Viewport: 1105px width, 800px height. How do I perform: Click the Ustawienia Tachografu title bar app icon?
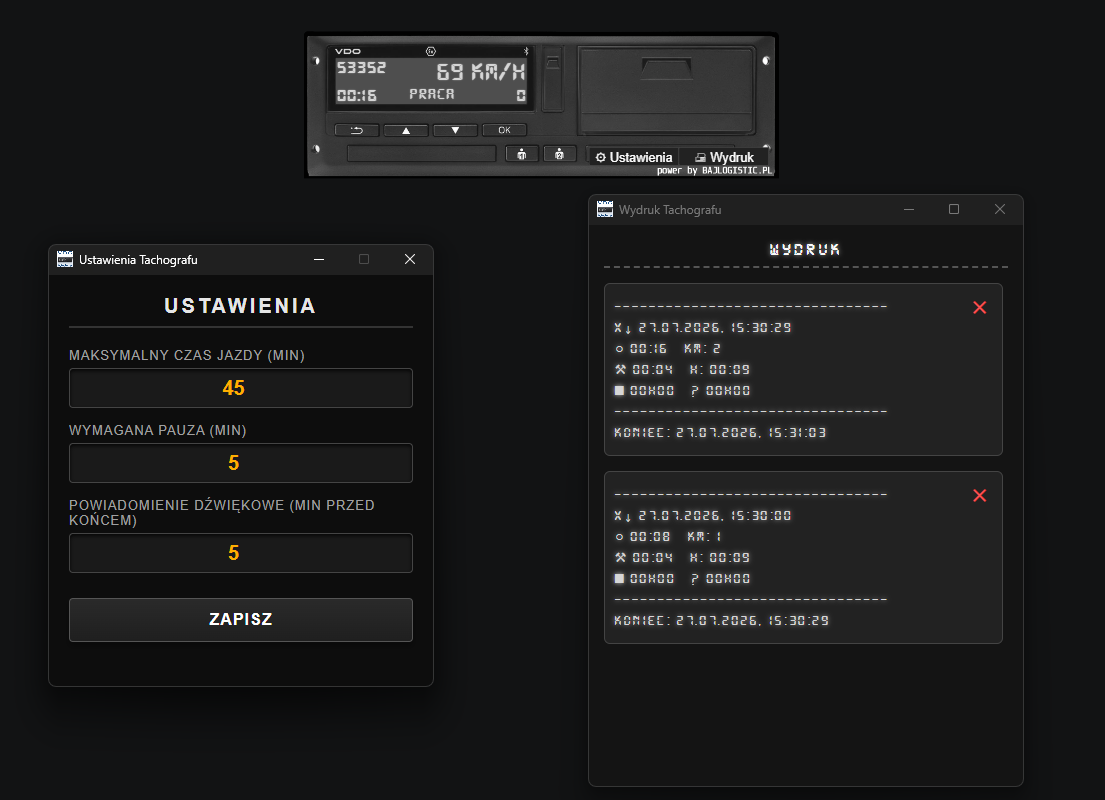click(x=65, y=259)
